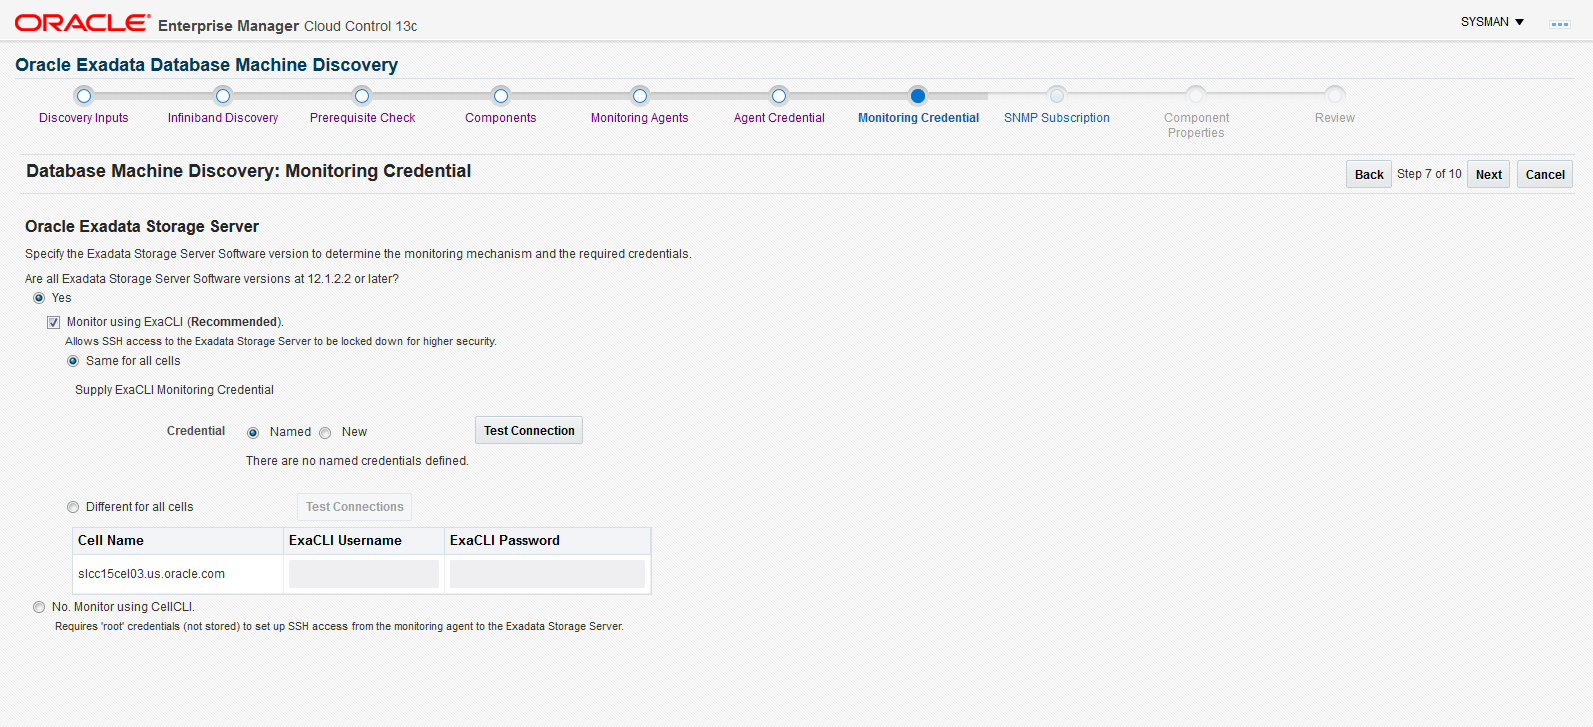Screen dimensions: 1593x727
Task: Go to the Agent Credential step link
Action: [x=779, y=118]
